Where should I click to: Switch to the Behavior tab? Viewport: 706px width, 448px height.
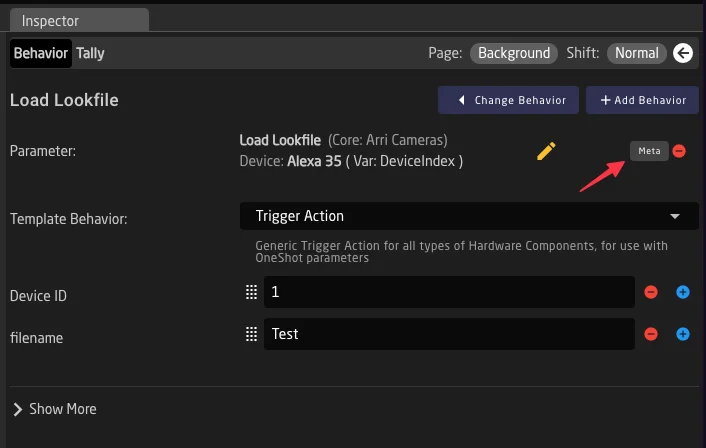(41, 53)
